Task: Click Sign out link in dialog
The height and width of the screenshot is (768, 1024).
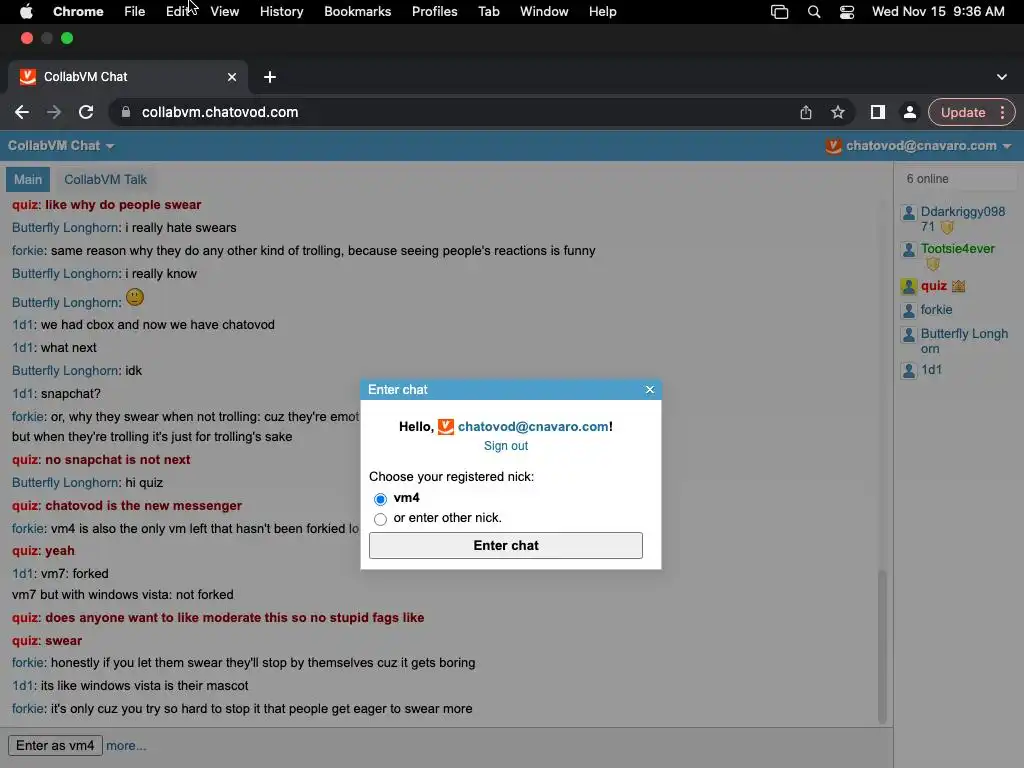Action: tap(505, 446)
